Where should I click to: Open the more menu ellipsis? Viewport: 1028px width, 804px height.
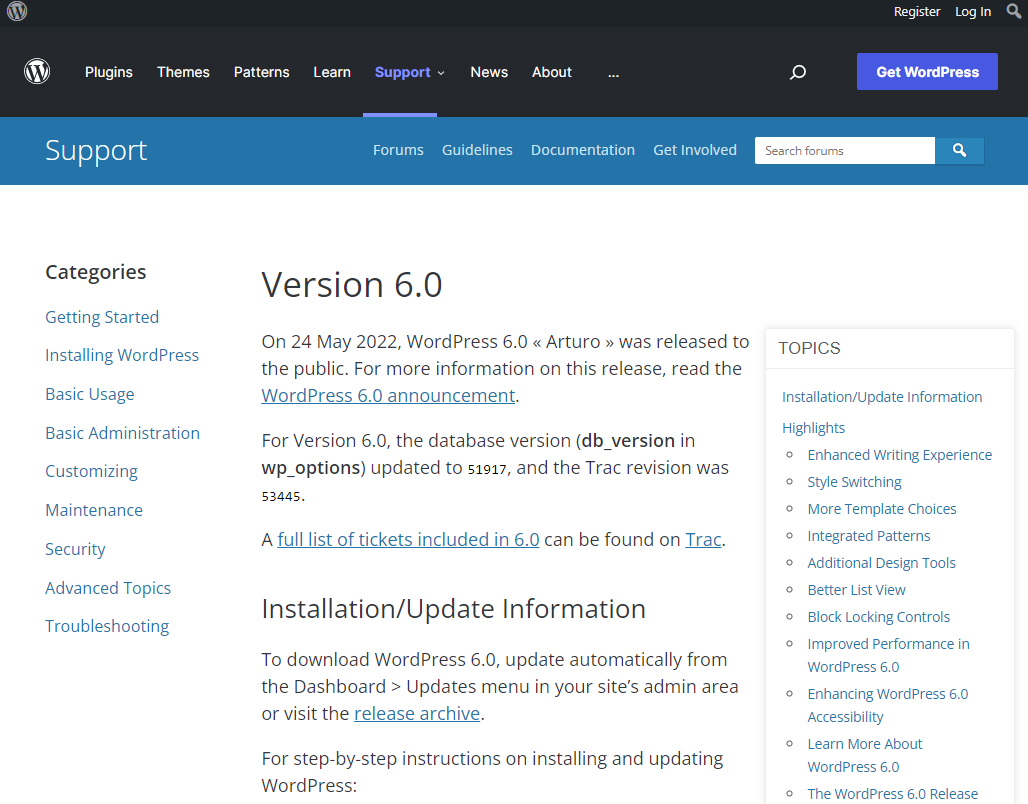(x=613, y=73)
